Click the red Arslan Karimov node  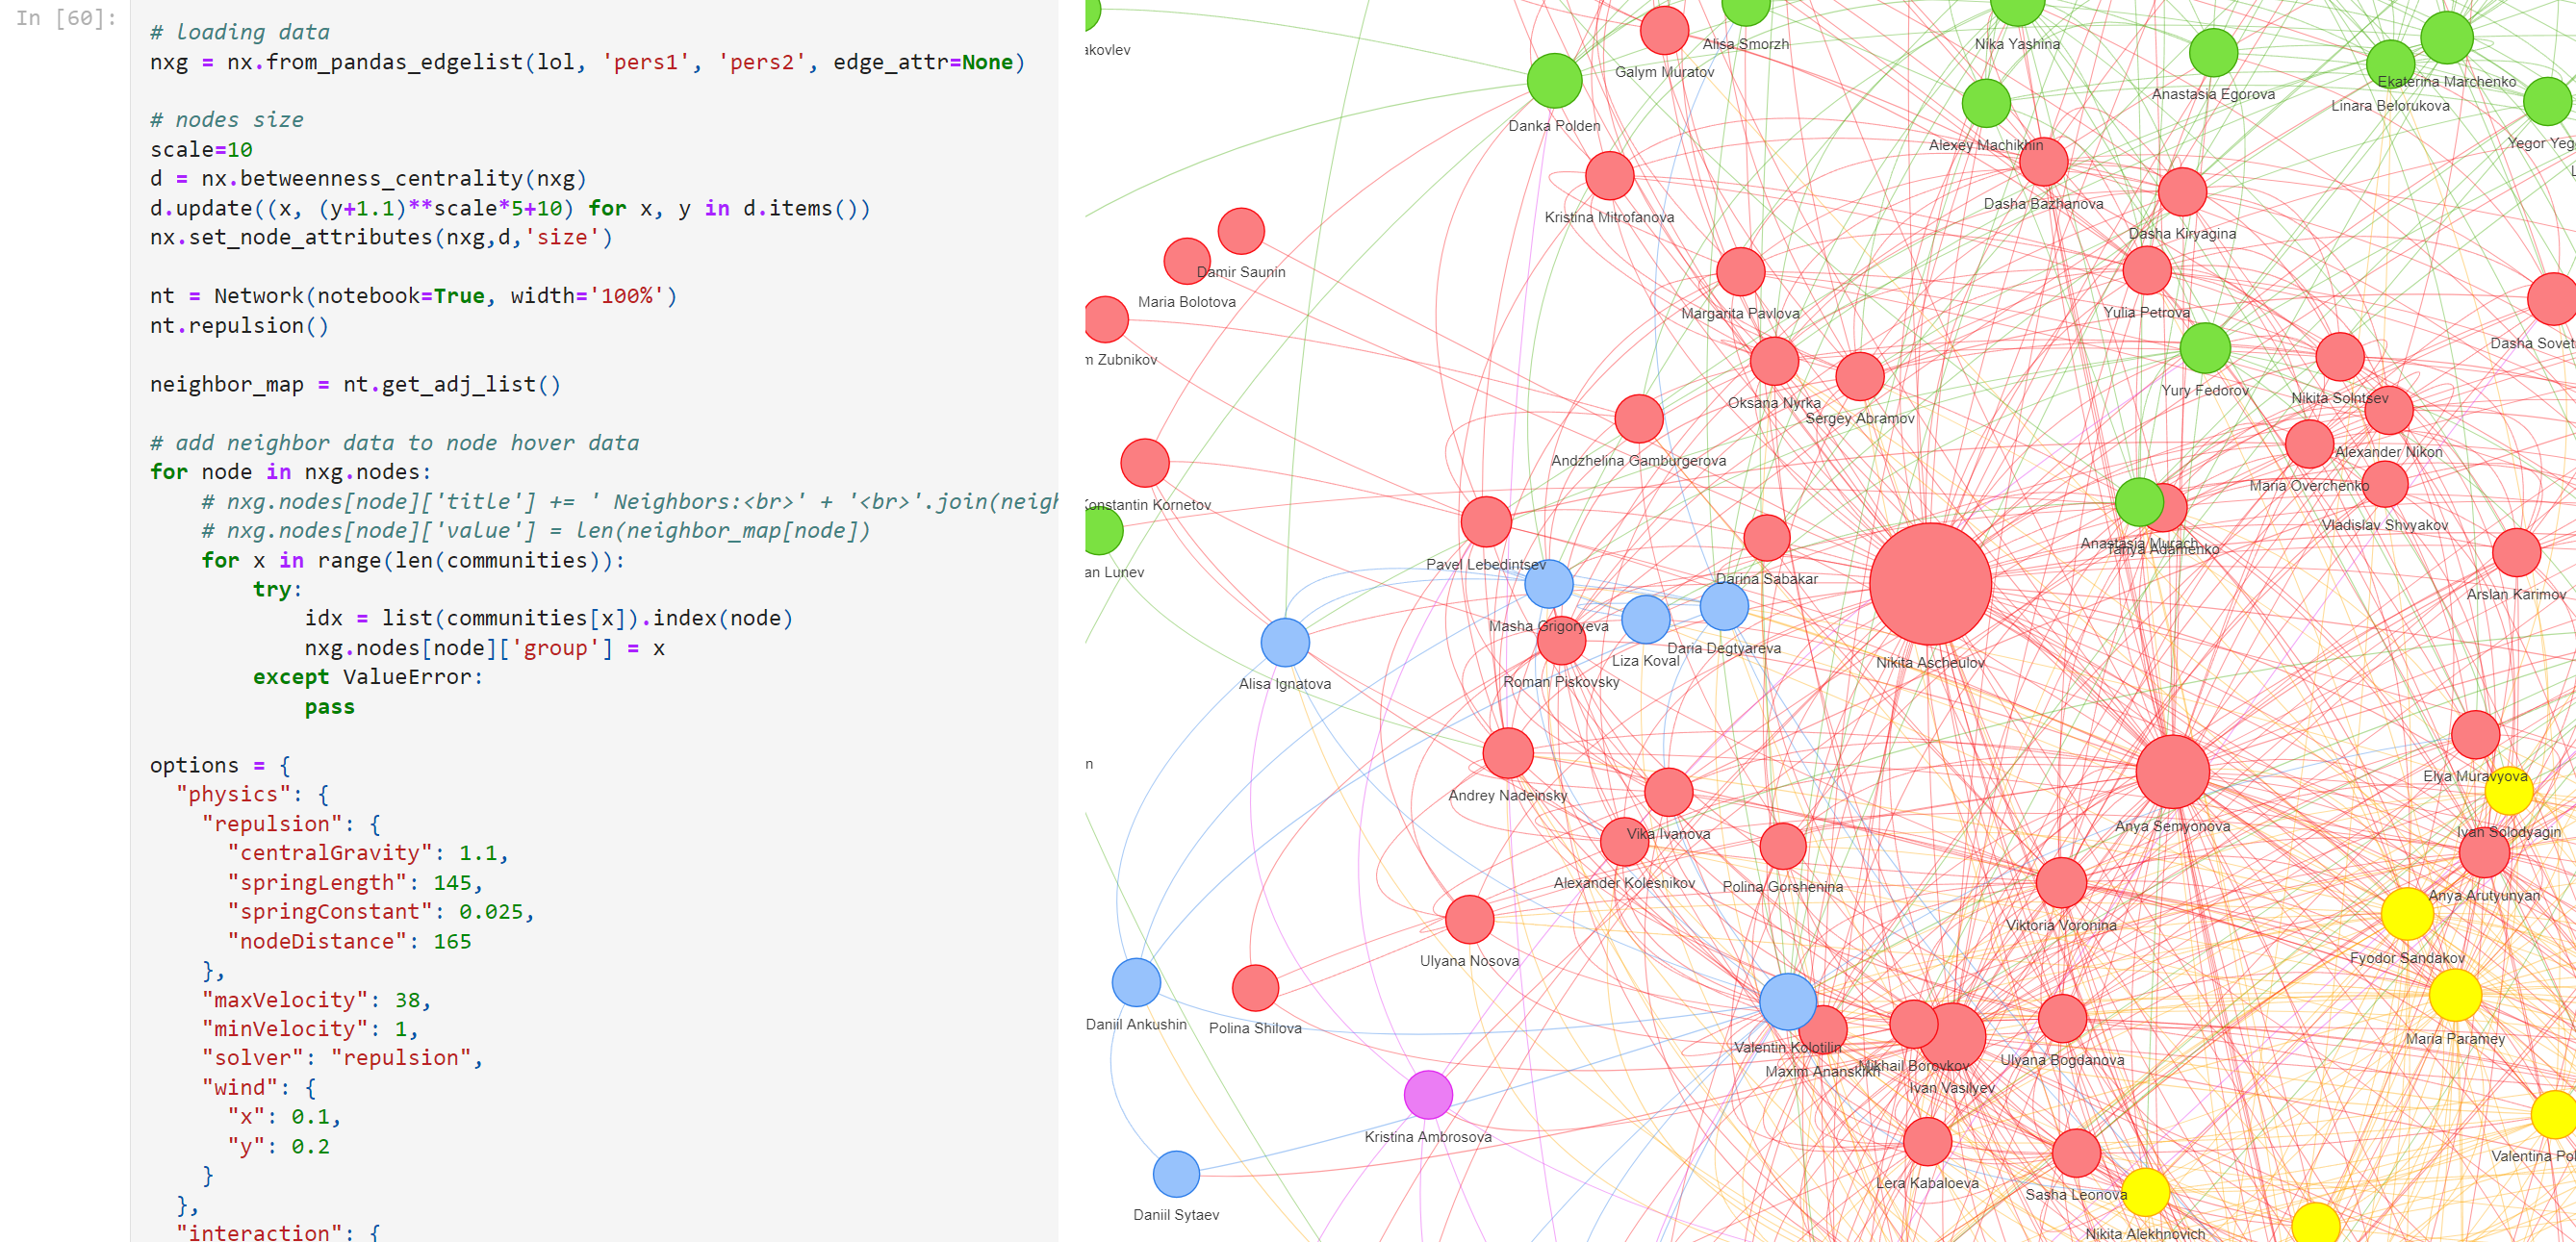(2516, 553)
